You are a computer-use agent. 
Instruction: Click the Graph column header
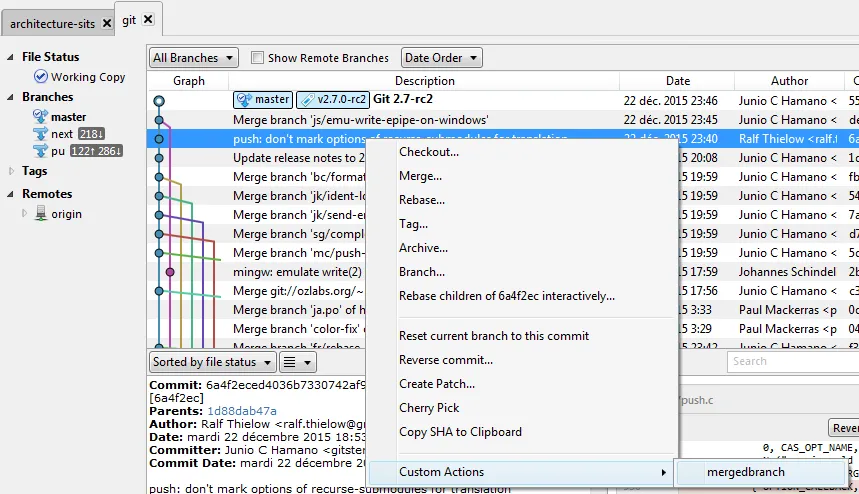click(x=188, y=81)
